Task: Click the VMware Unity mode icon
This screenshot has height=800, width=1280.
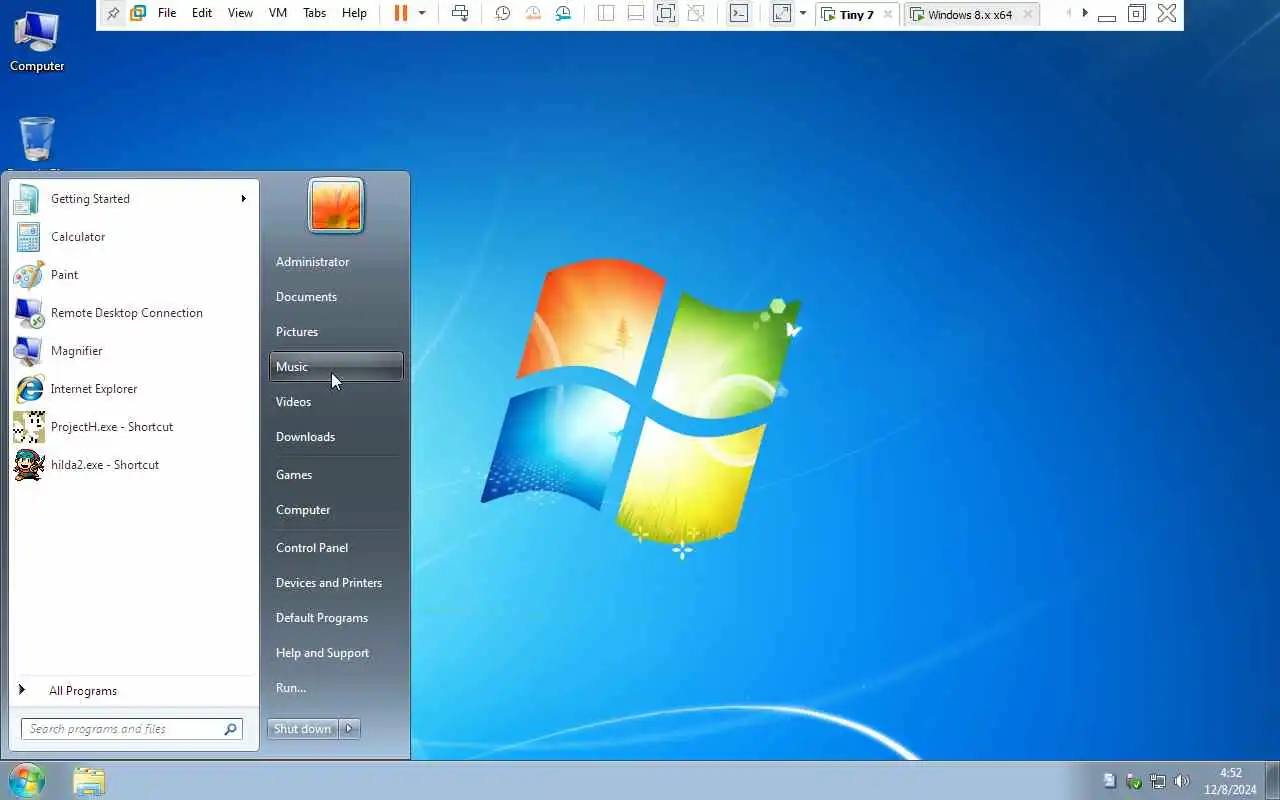Action: [x=696, y=13]
